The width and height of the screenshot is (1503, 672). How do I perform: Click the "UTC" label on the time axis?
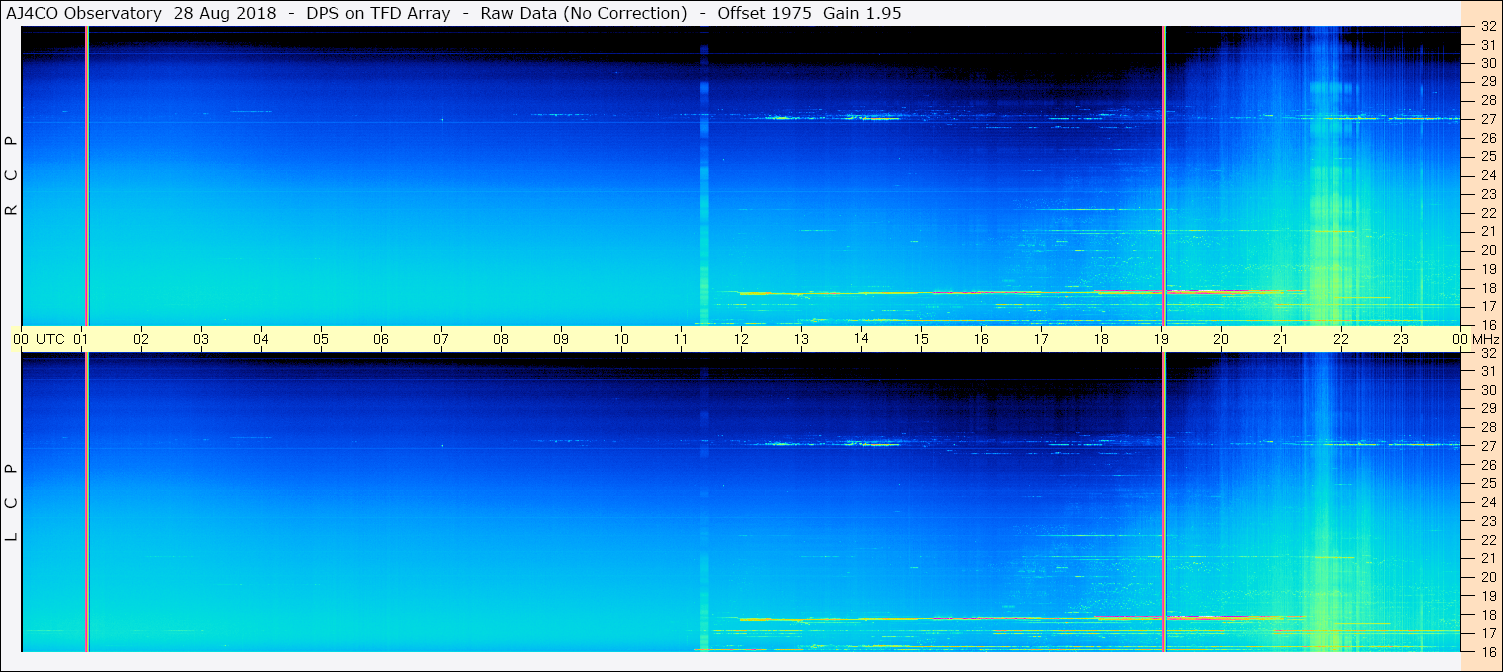(x=50, y=339)
